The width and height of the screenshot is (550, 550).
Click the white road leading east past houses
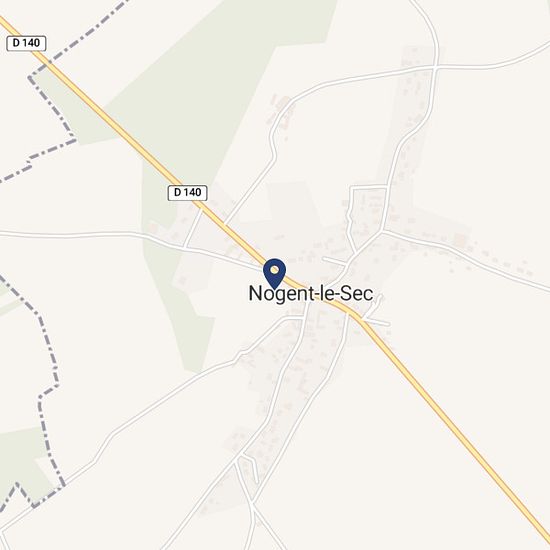click(467, 256)
